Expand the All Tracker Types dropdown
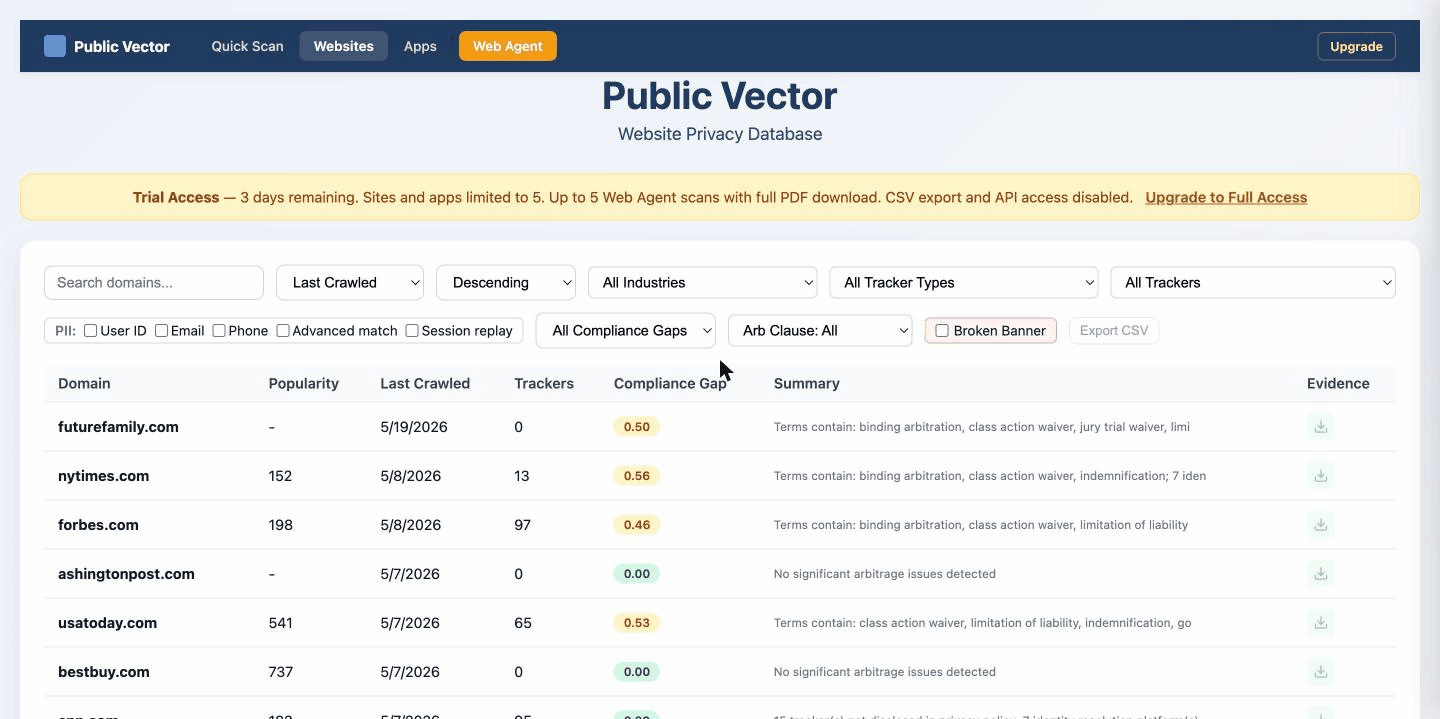Image resolution: width=1440 pixels, height=719 pixels. click(x=964, y=283)
